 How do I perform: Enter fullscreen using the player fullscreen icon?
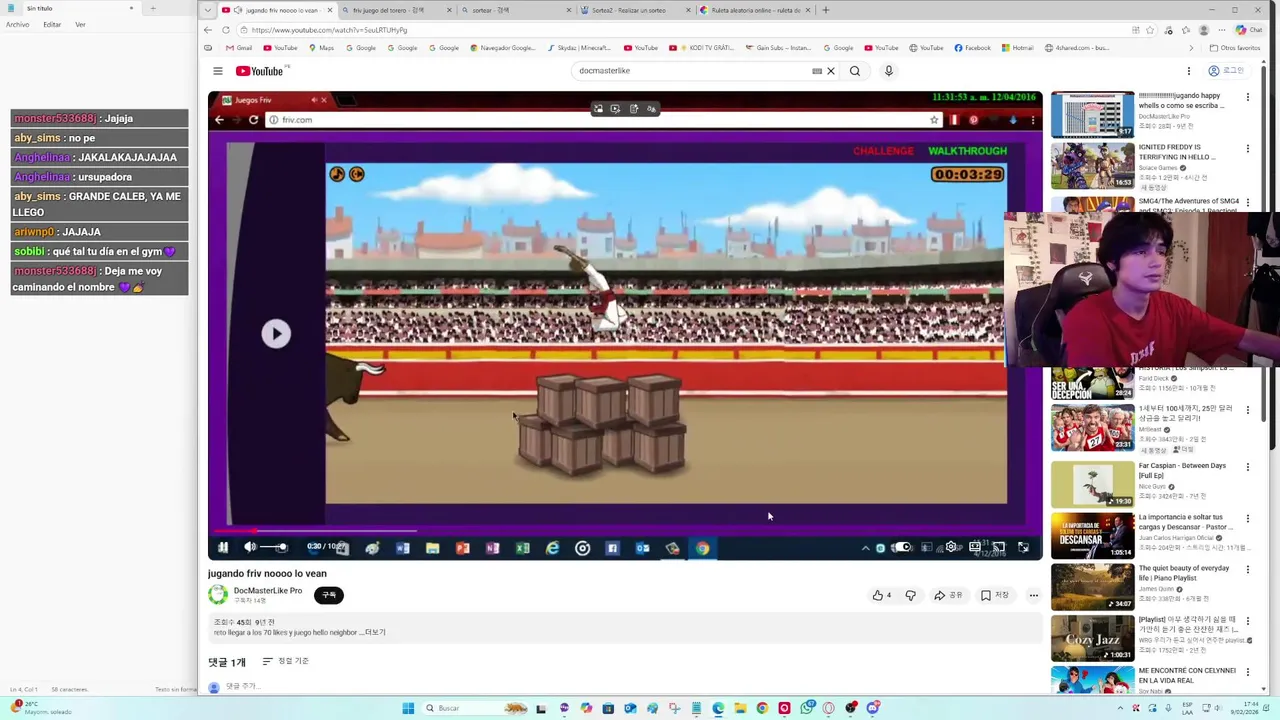point(1023,547)
